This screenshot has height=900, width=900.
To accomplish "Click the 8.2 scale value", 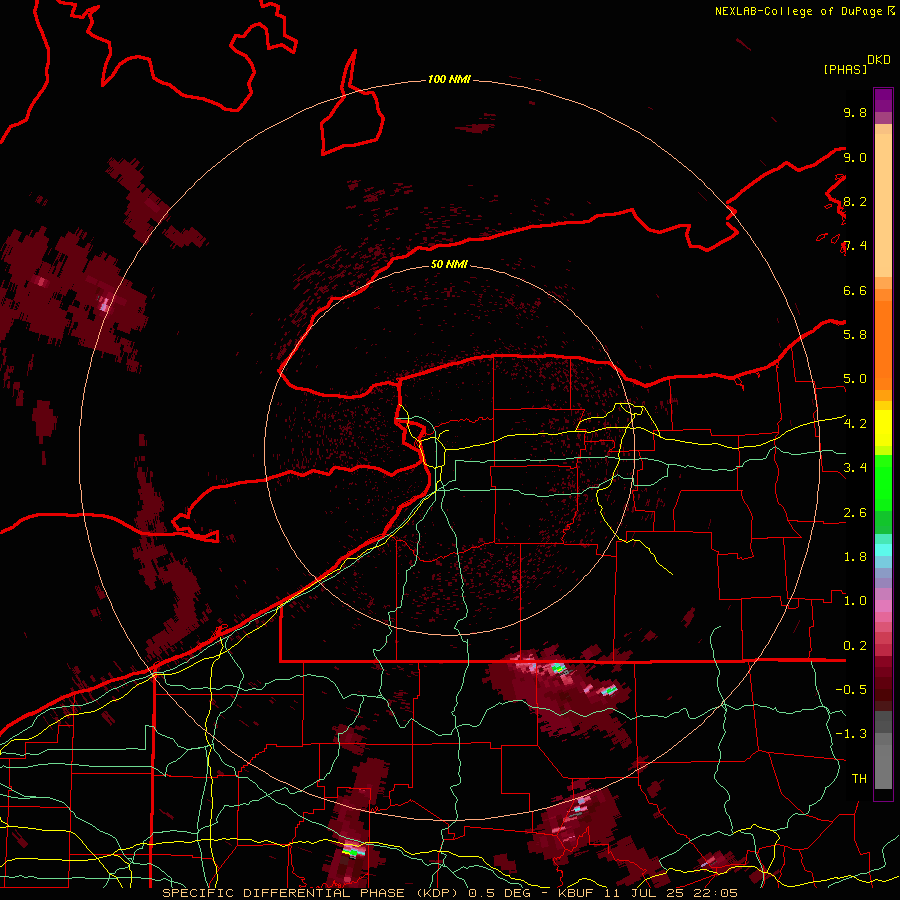I will coord(855,201).
